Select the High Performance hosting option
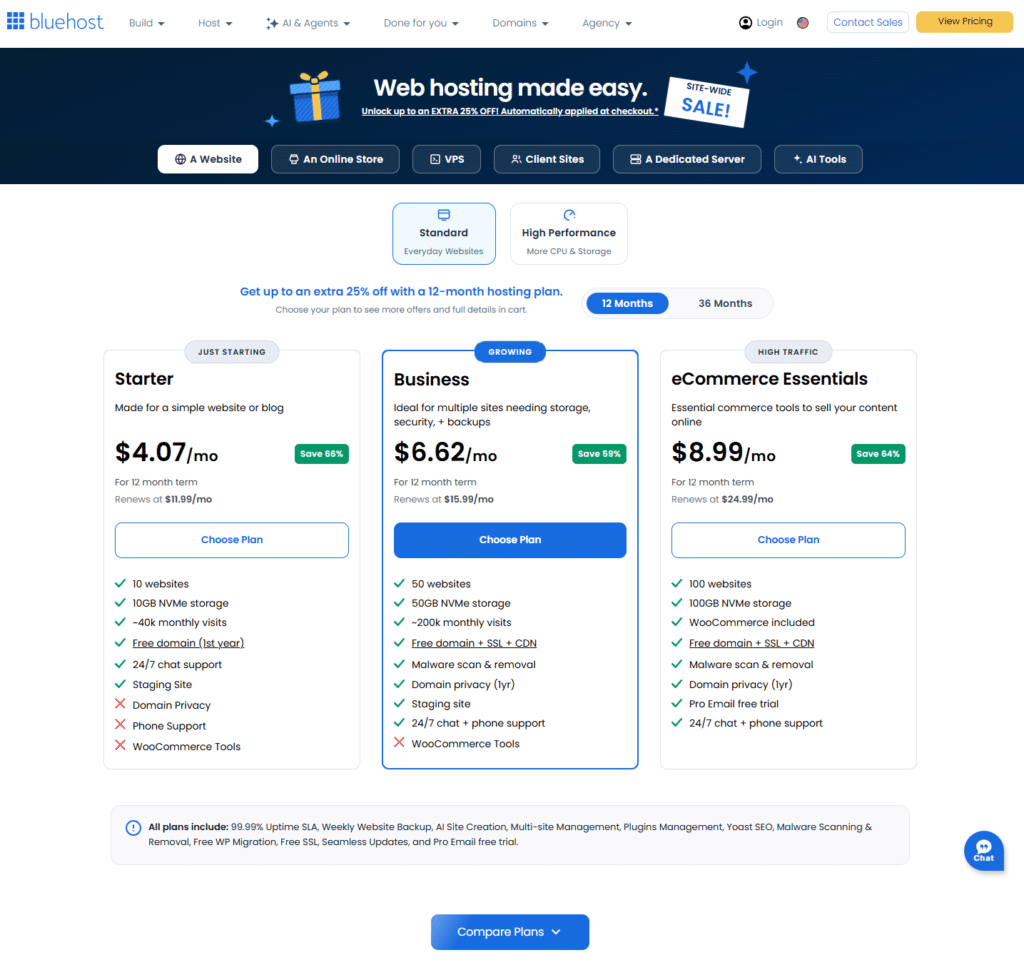Viewport: 1024px width, 980px height. click(x=569, y=234)
